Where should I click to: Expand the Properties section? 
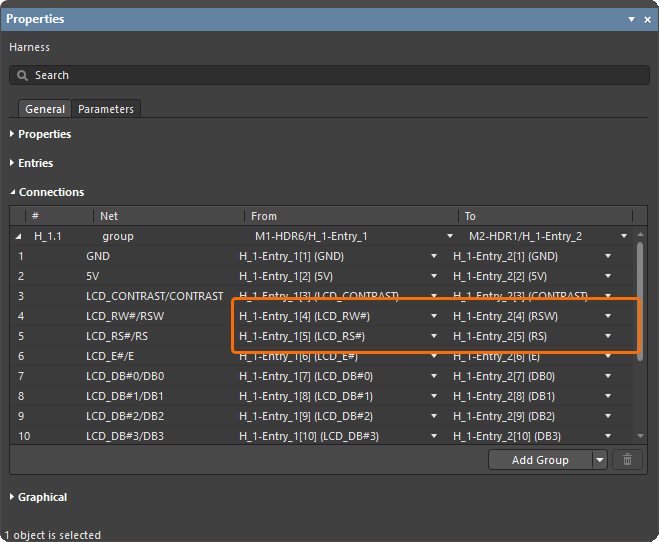coord(12,134)
